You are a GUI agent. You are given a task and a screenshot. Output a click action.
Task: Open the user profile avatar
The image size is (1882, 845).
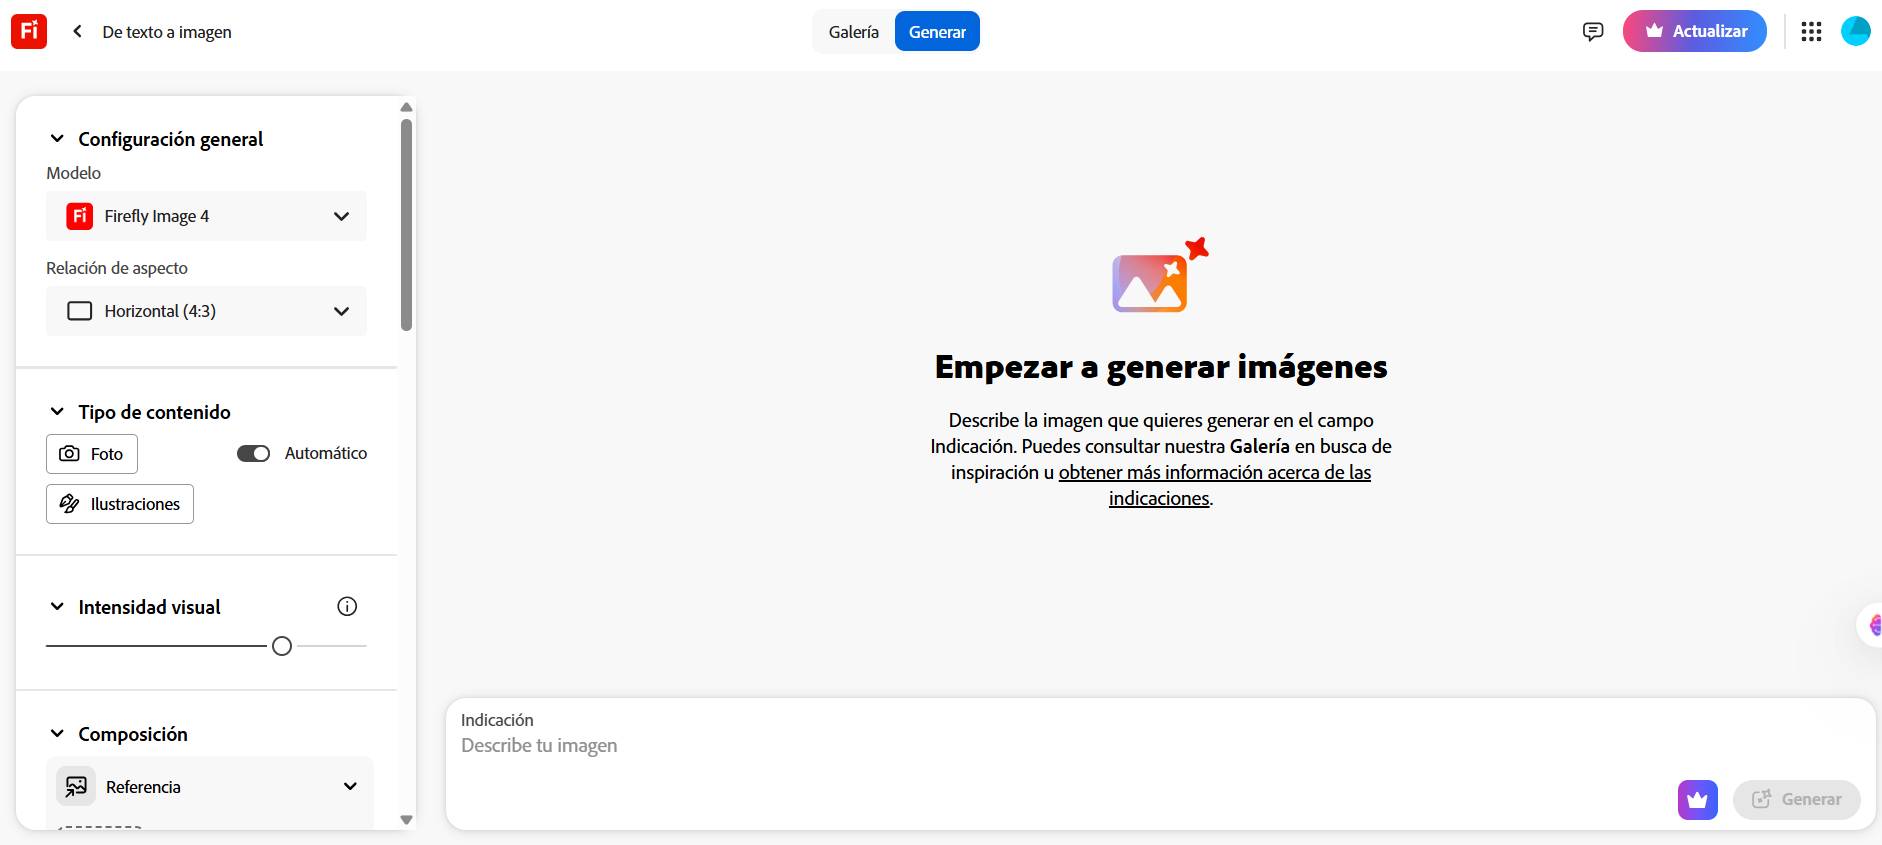pos(1855,32)
